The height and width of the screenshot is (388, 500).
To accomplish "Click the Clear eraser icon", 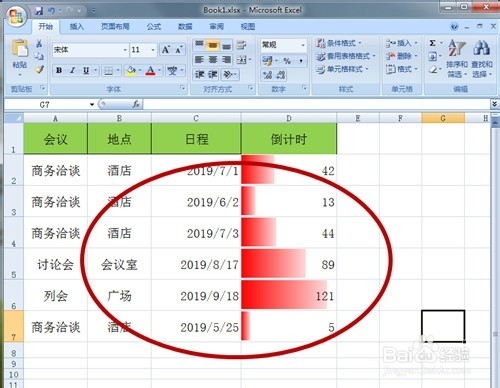I will (x=433, y=70).
